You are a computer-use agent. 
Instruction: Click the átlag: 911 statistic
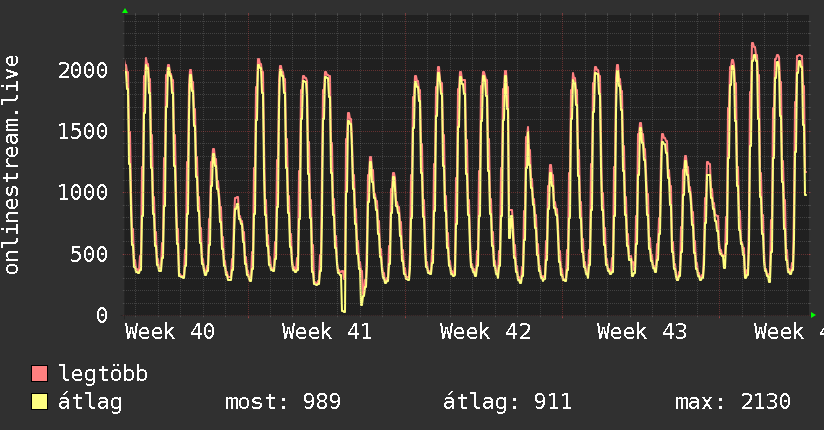pos(507,402)
